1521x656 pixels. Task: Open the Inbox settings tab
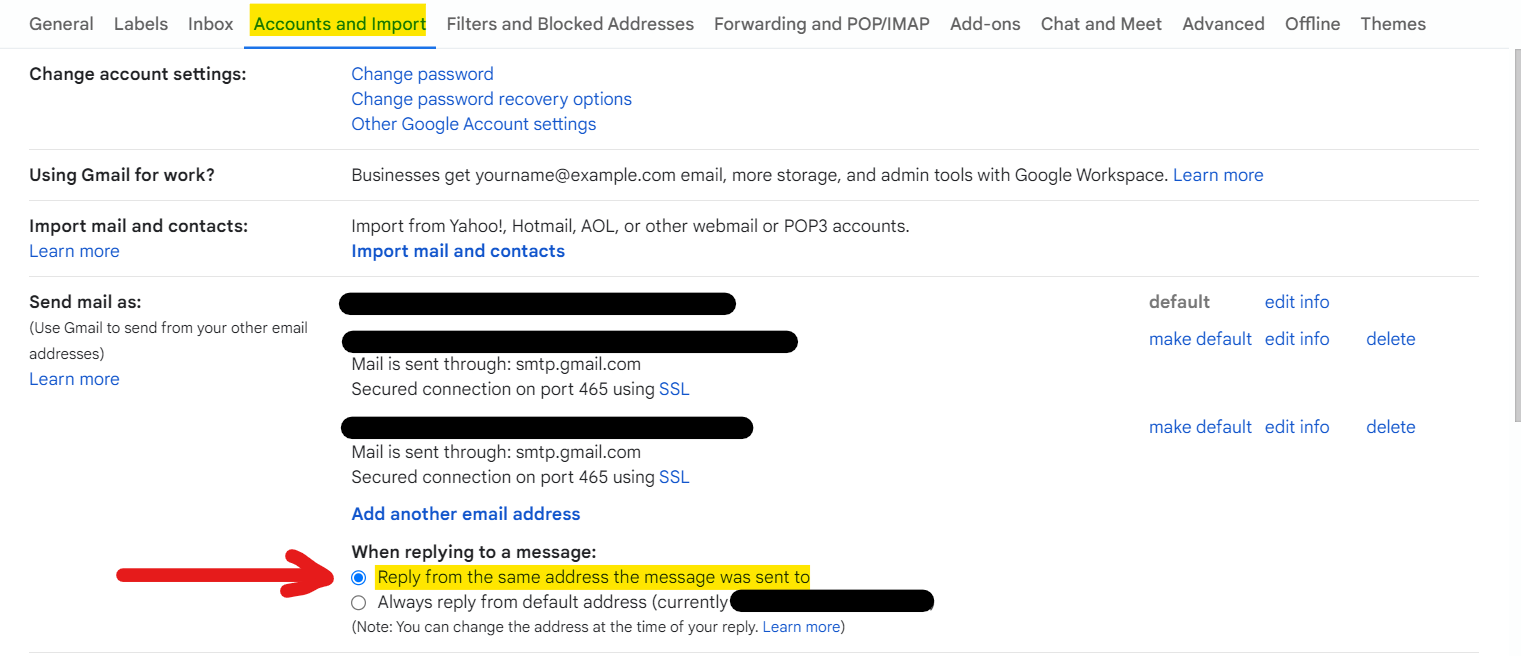[210, 23]
